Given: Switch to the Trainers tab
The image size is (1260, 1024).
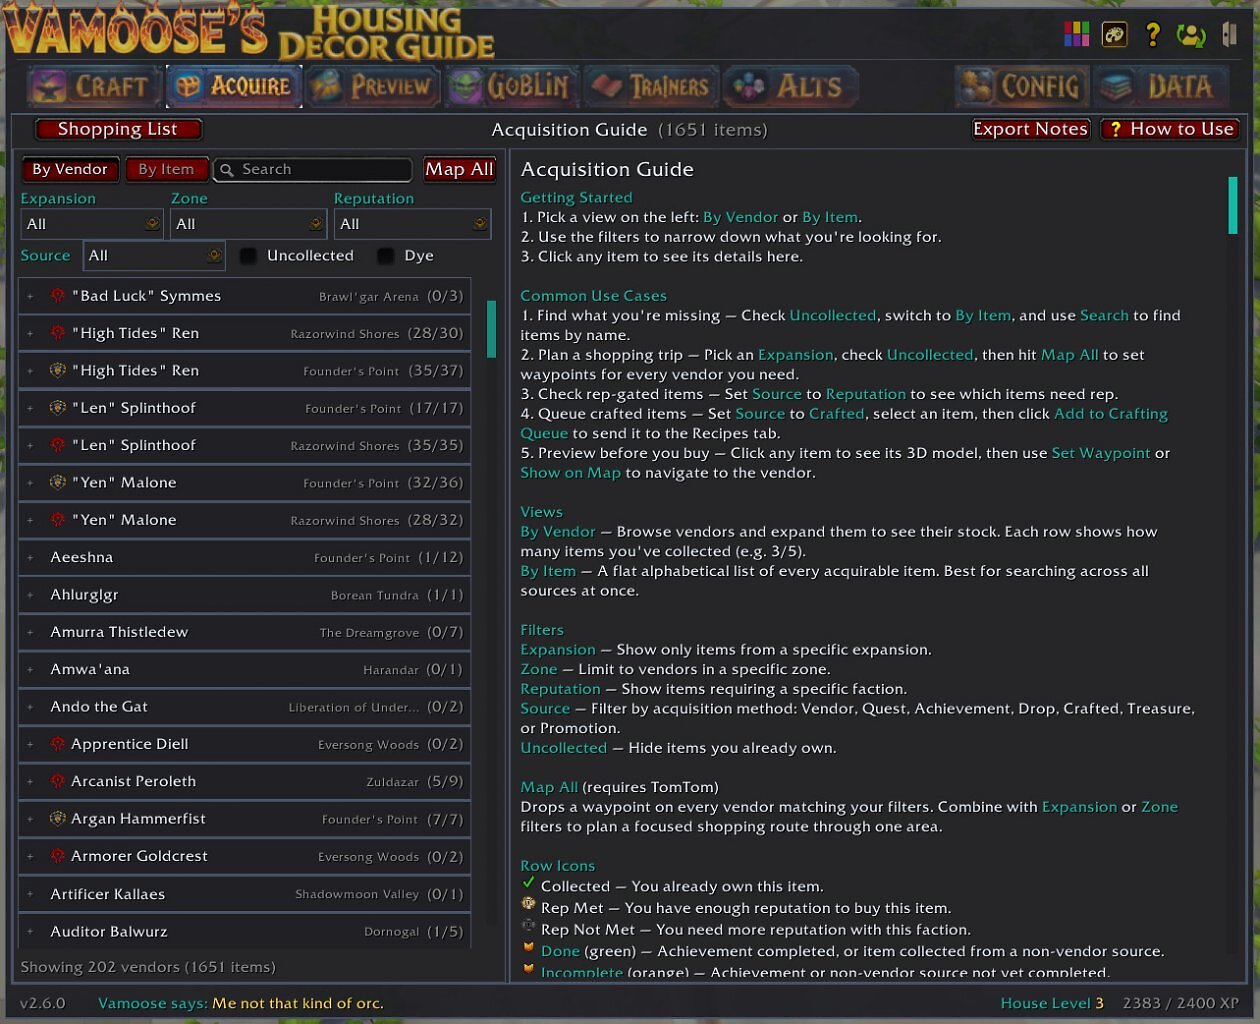Looking at the screenshot, I should (x=651, y=87).
